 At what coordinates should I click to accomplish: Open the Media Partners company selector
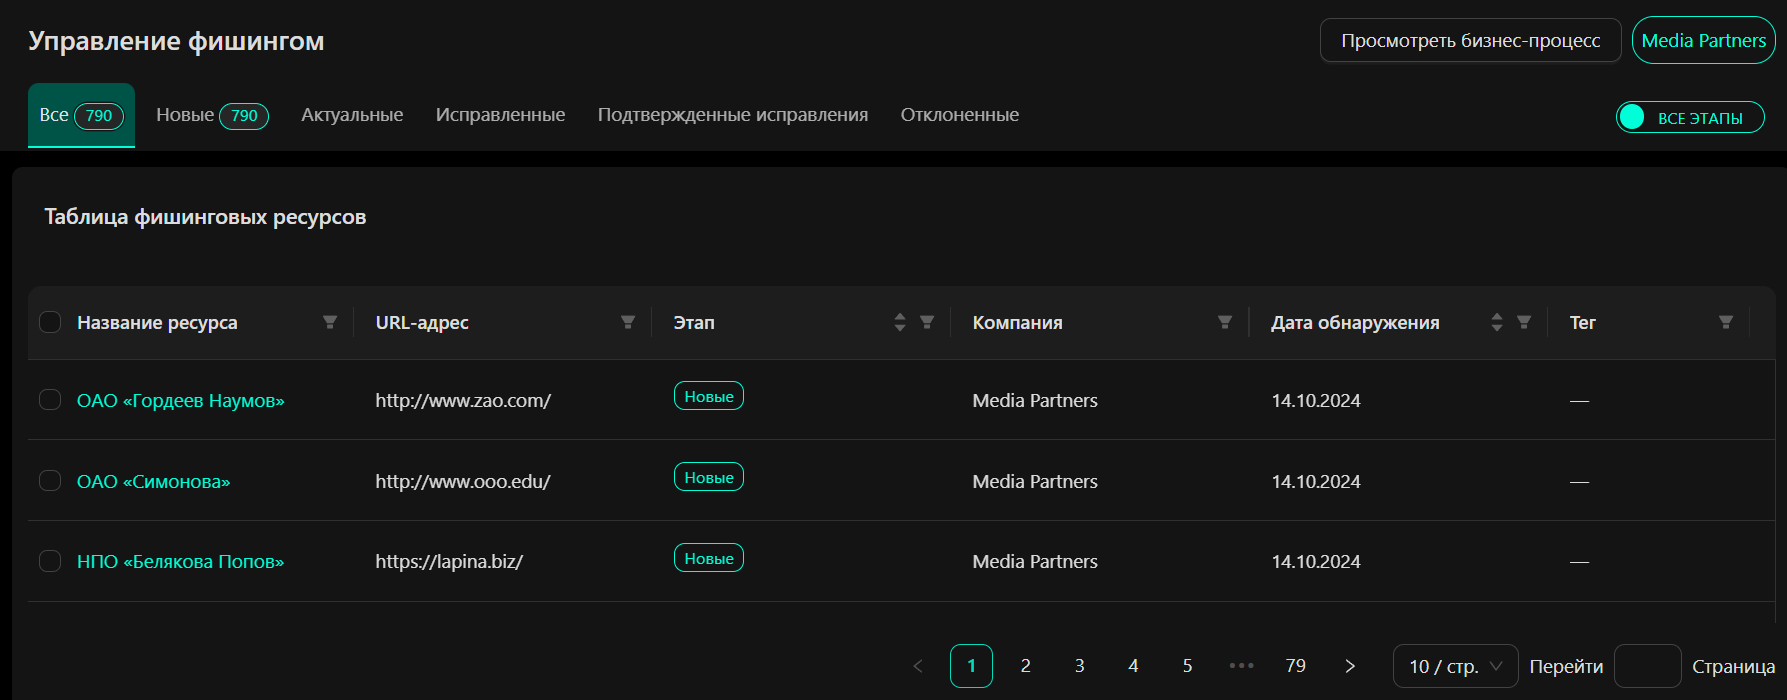click(x=1703, y=41)
